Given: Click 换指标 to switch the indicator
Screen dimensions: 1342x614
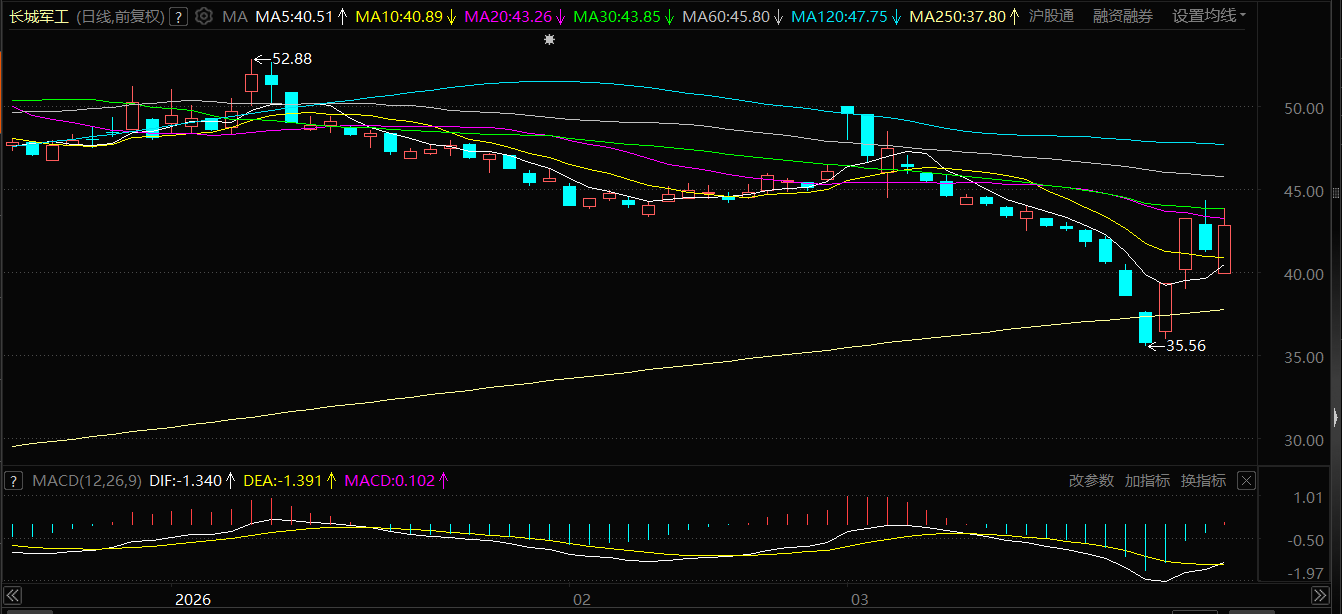Looking at the screenshot, I should point(1203,481).
